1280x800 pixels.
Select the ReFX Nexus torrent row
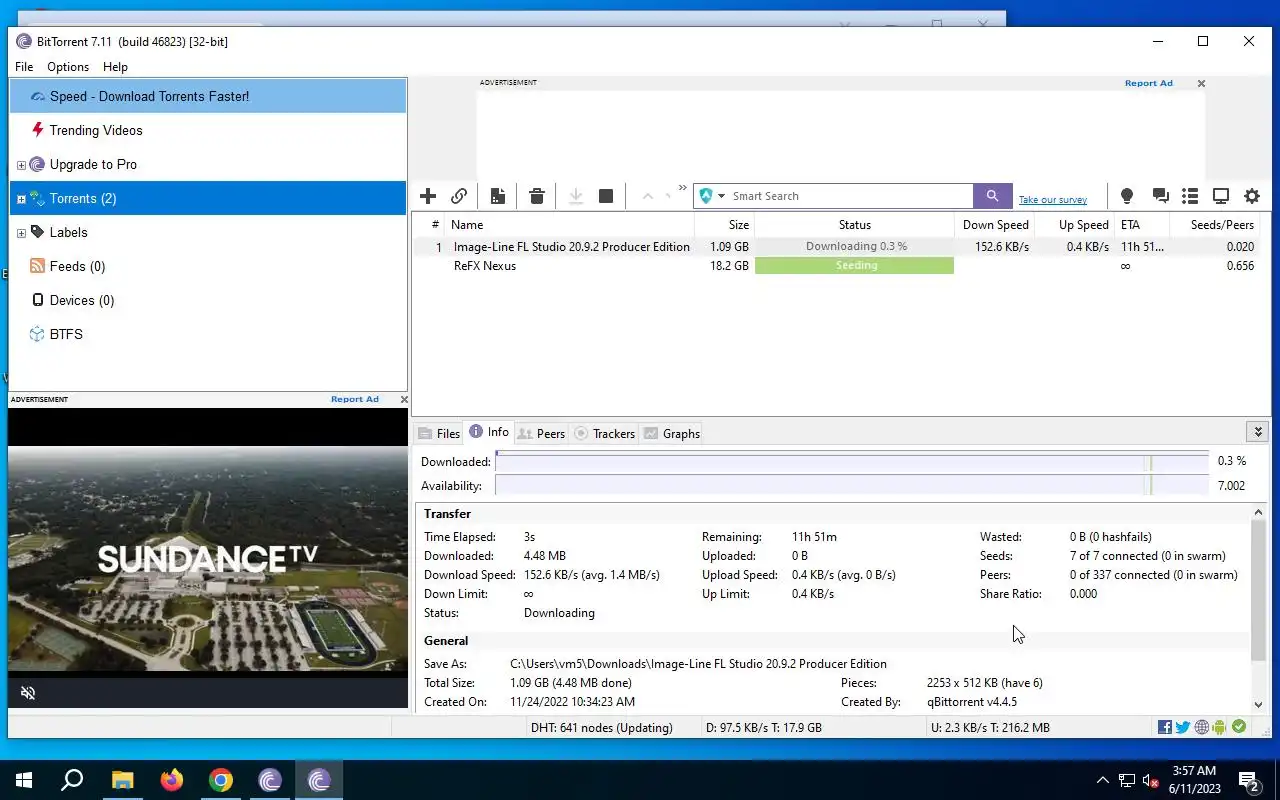841,266
